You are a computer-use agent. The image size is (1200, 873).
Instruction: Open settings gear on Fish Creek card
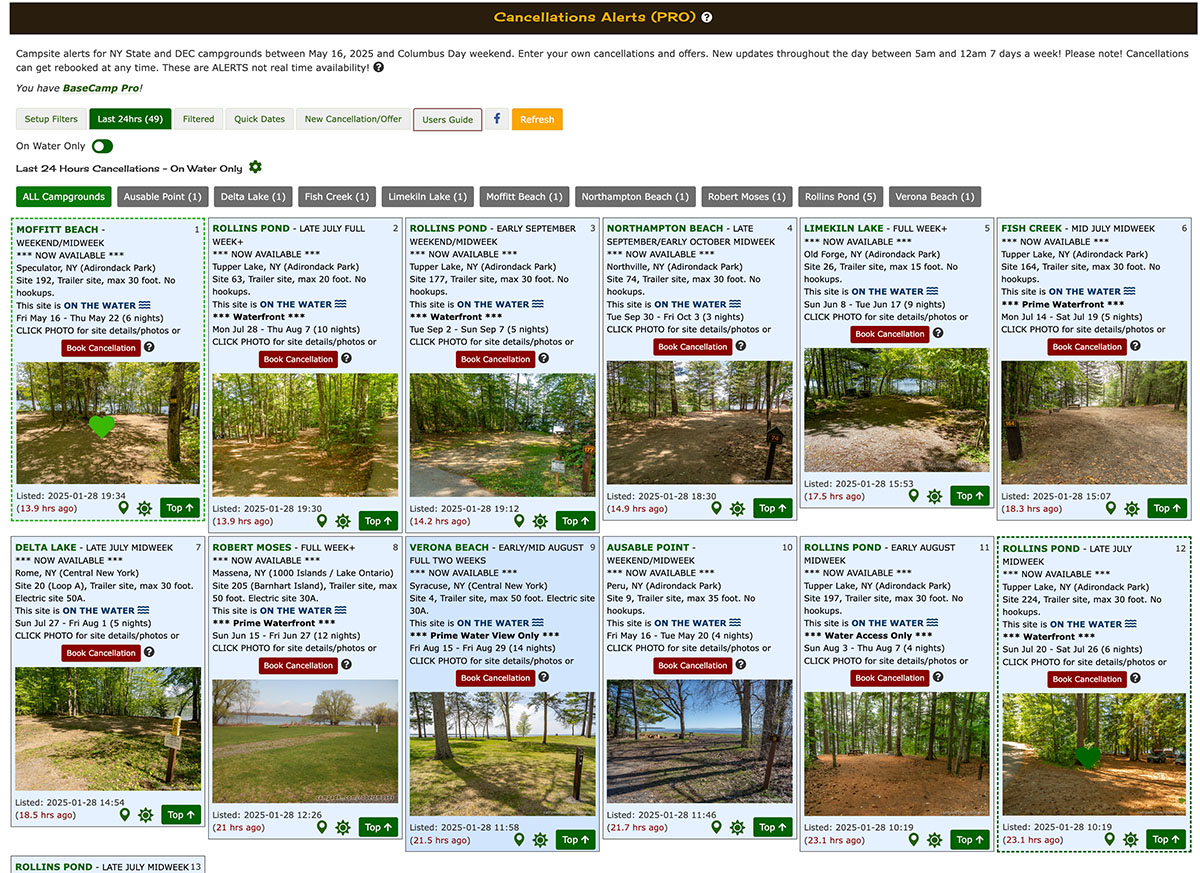[x=1131, y=508]
